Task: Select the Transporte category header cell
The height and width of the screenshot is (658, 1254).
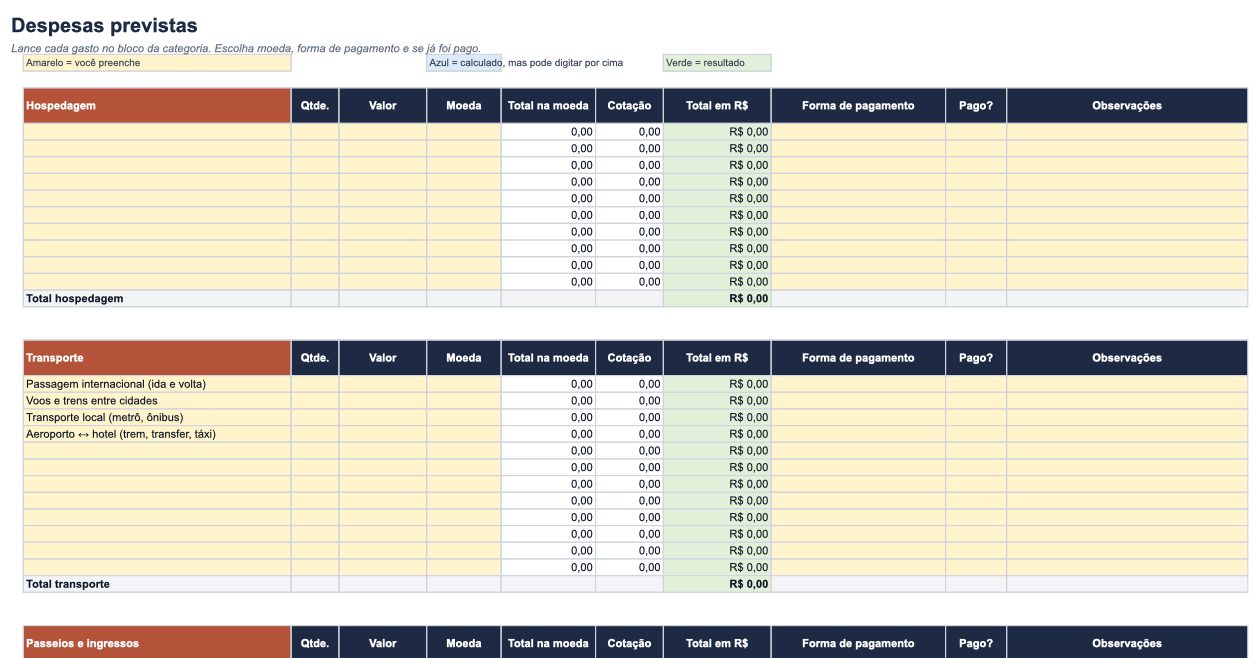Action: [x=157, y=358]
